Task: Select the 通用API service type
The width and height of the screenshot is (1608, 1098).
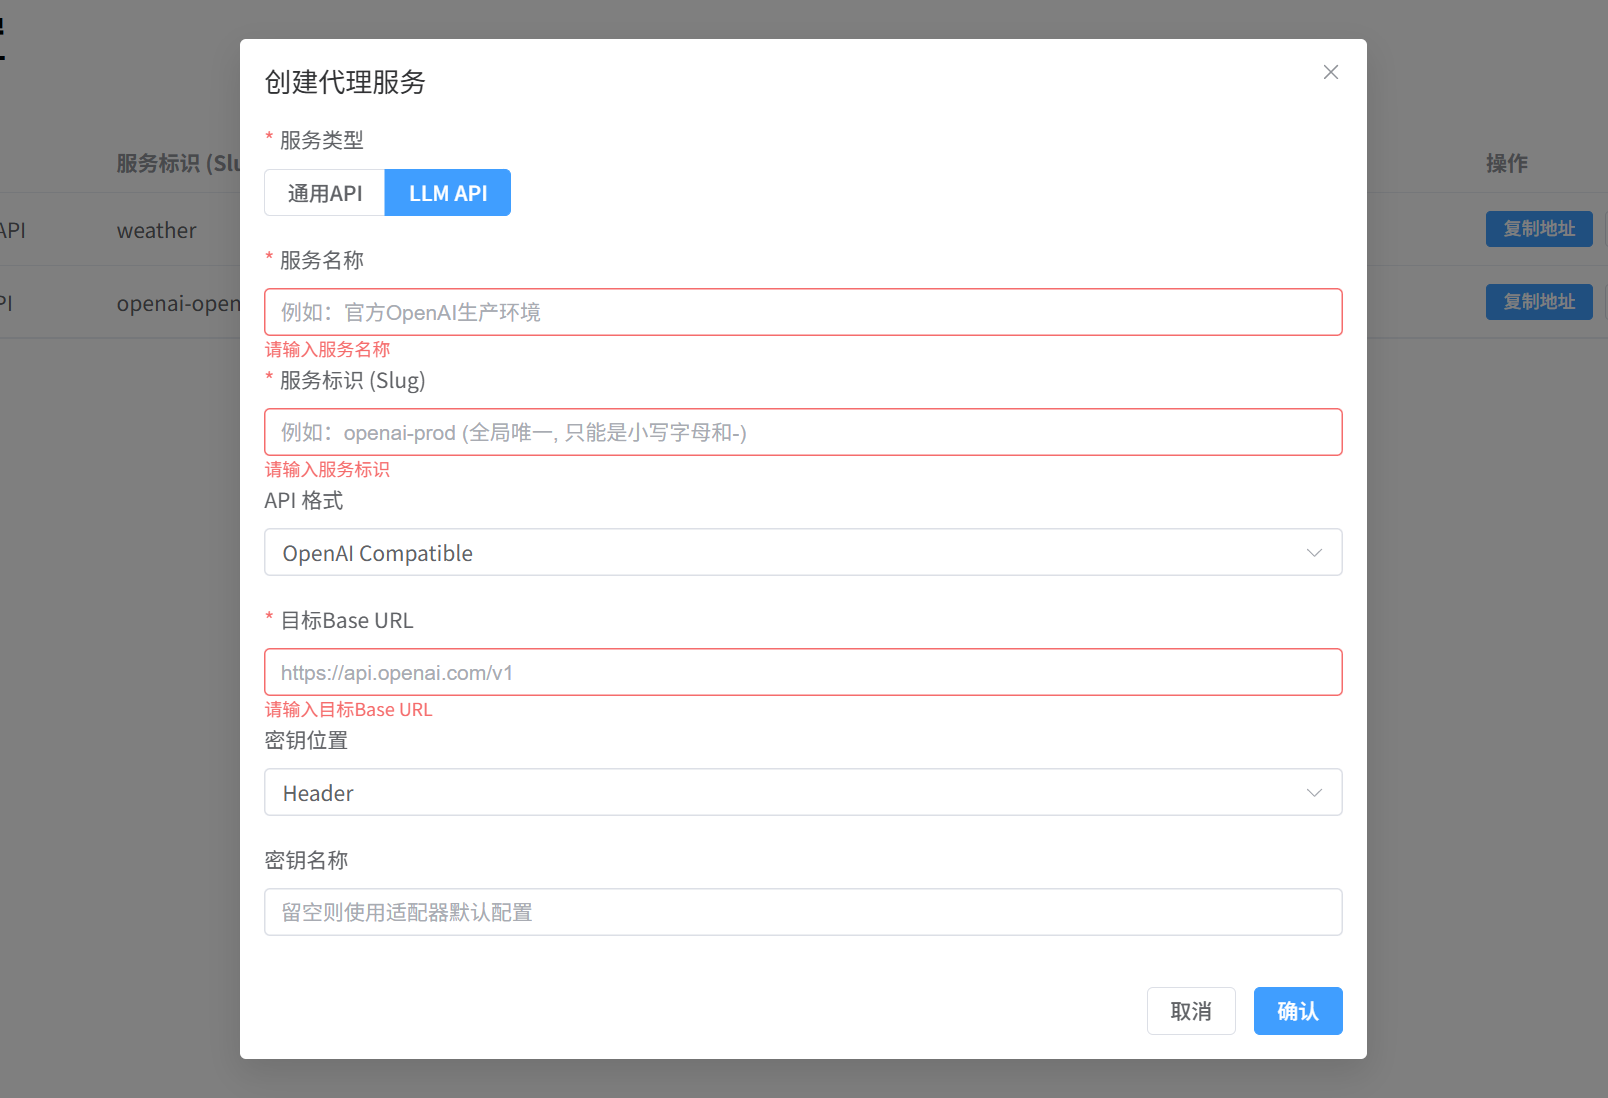Action: click(325, 193)
